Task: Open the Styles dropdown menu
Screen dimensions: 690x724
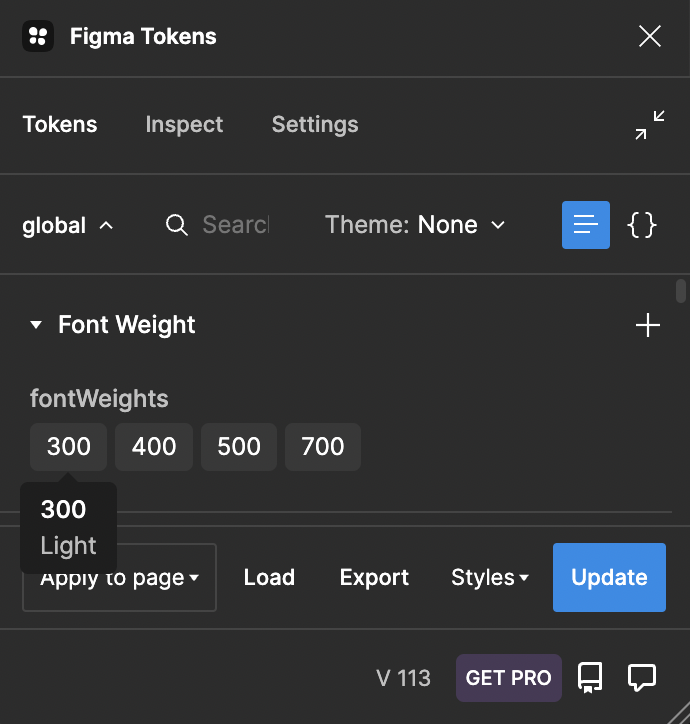Action: [490, 577]
